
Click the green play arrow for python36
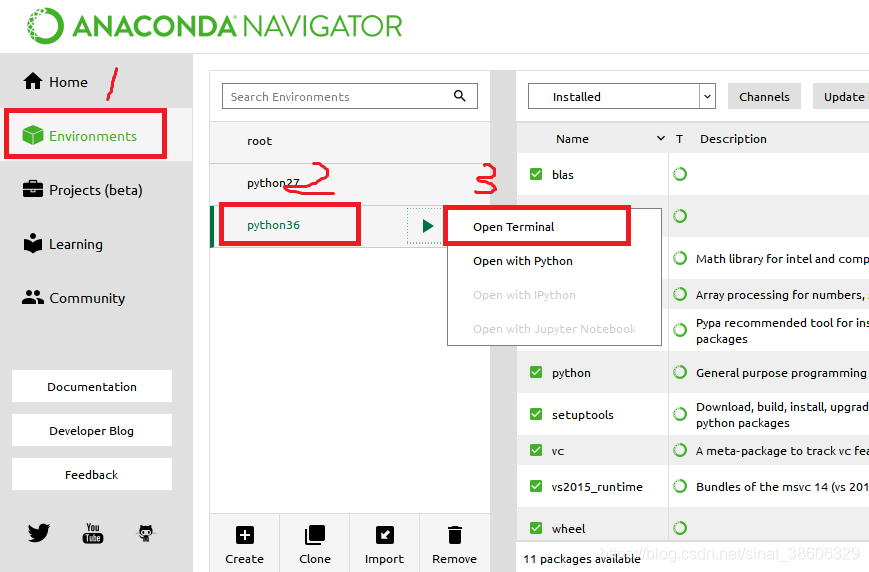(427, 226)
